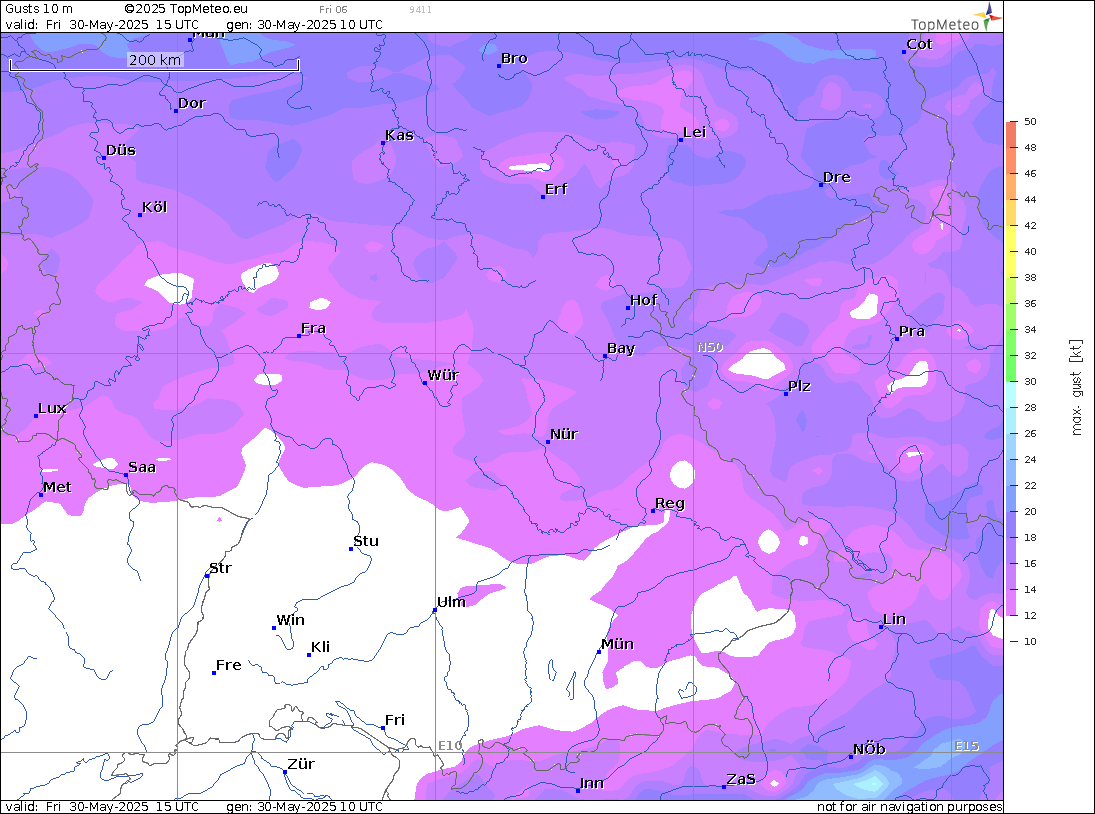Click the ZaS city label
Viewport: 1095px width, 814px height.
740,779
